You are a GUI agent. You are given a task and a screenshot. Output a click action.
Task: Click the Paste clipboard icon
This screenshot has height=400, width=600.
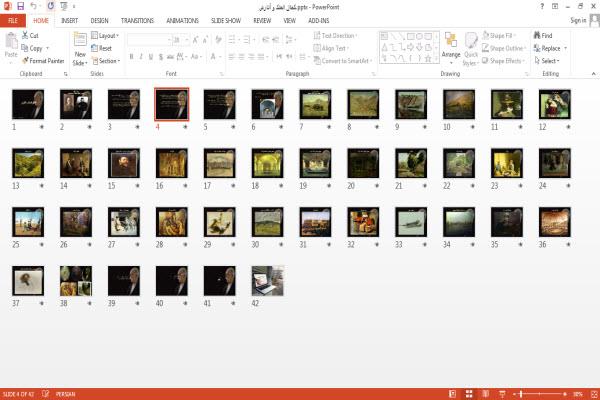[x=11, y=41]
